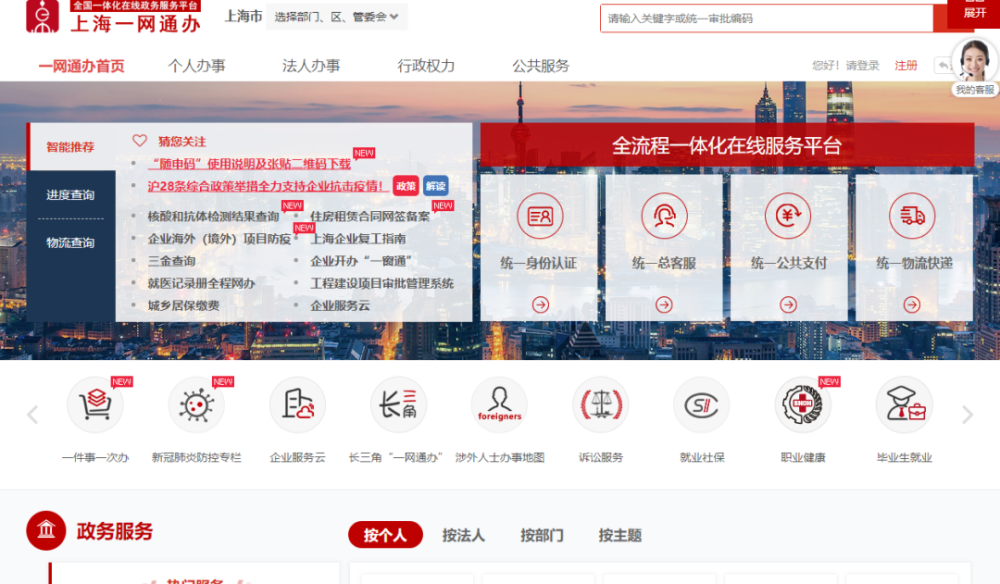Click the foreigners 涉外人士办事地图 icon
The height and width of the screenshot is (584, 1000).
[499, 404]
